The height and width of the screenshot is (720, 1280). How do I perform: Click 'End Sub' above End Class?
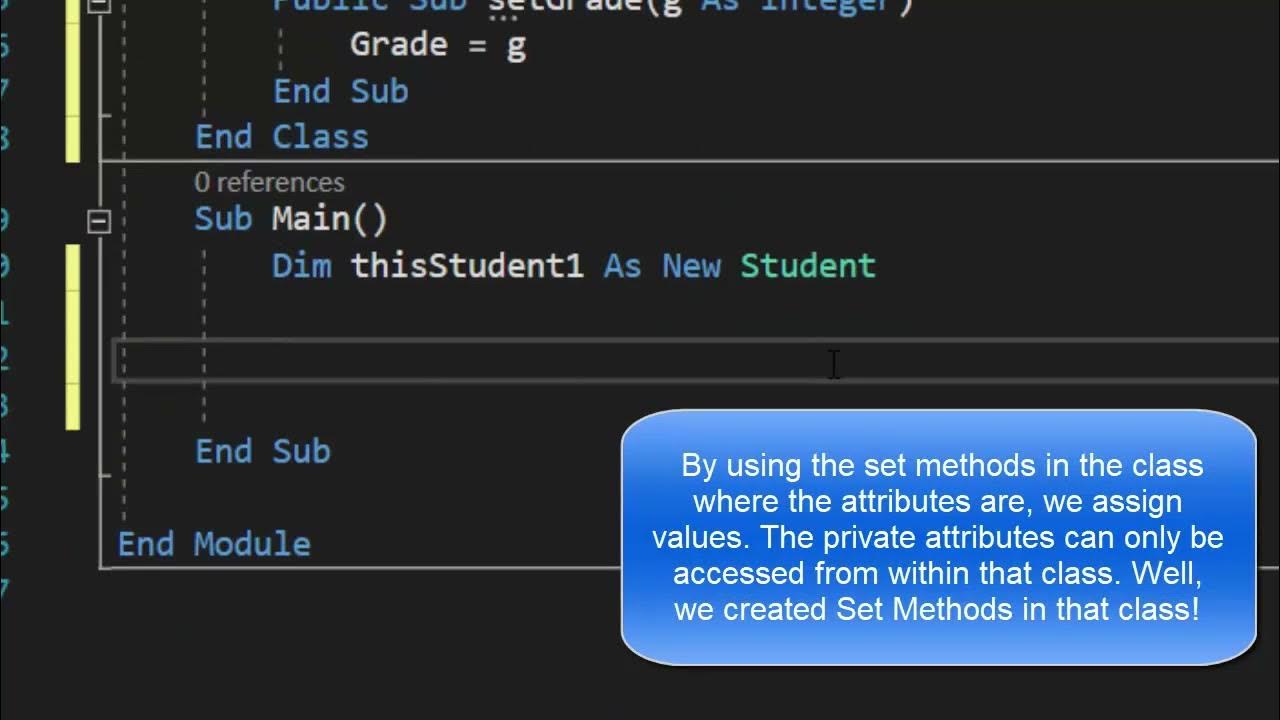point(340,91)
